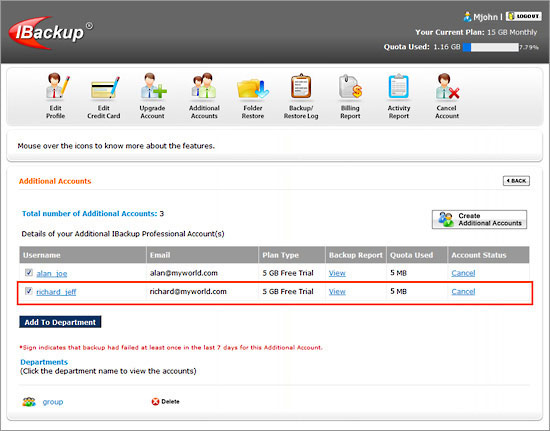Click the Username column header

coord(83,255)
